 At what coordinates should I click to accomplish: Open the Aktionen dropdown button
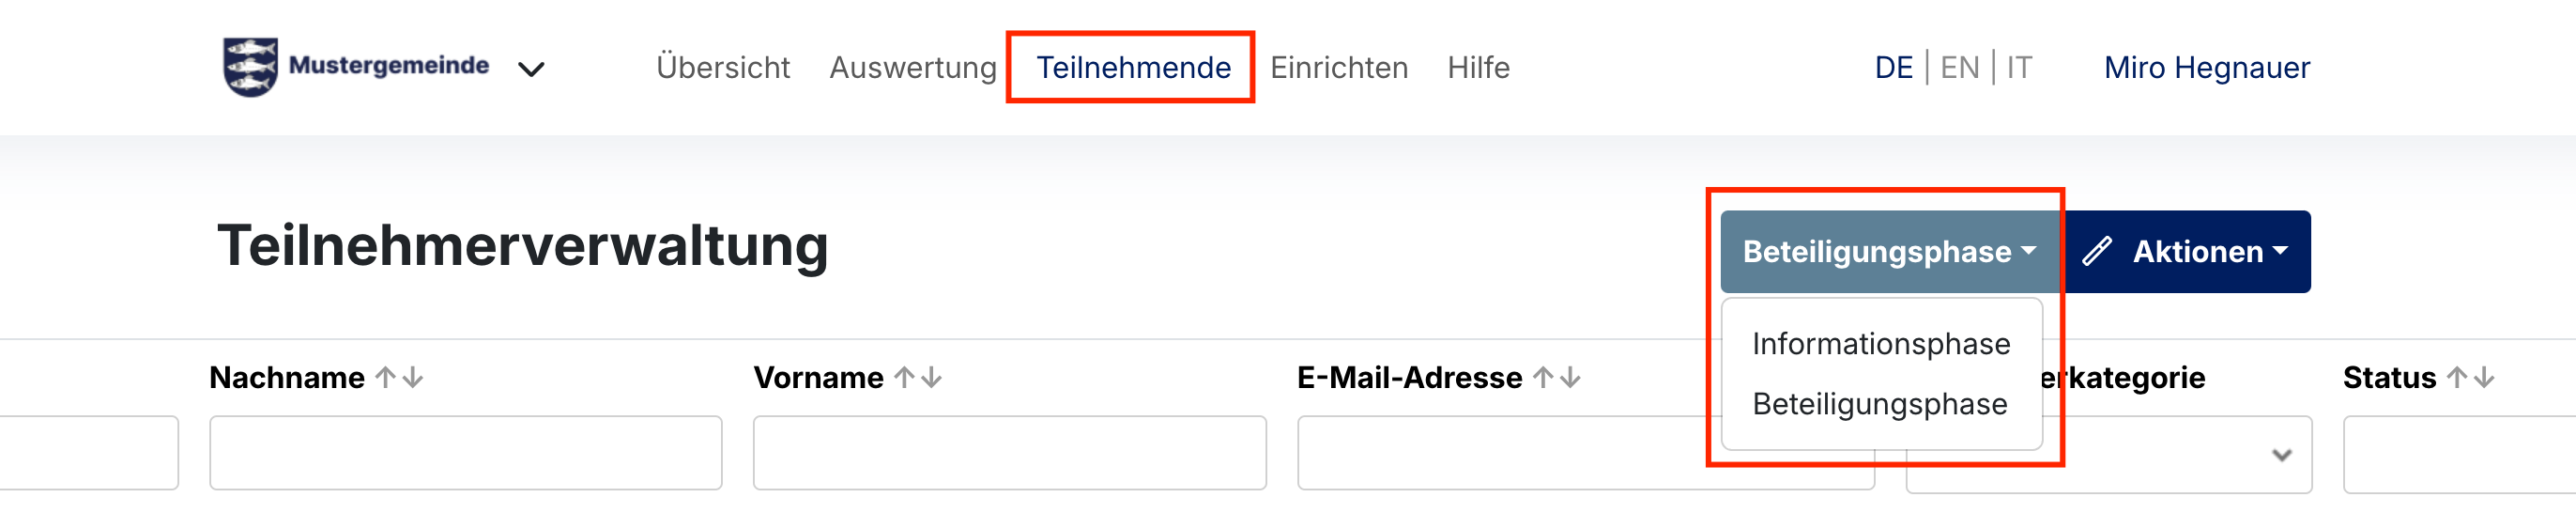(2187, 251)
